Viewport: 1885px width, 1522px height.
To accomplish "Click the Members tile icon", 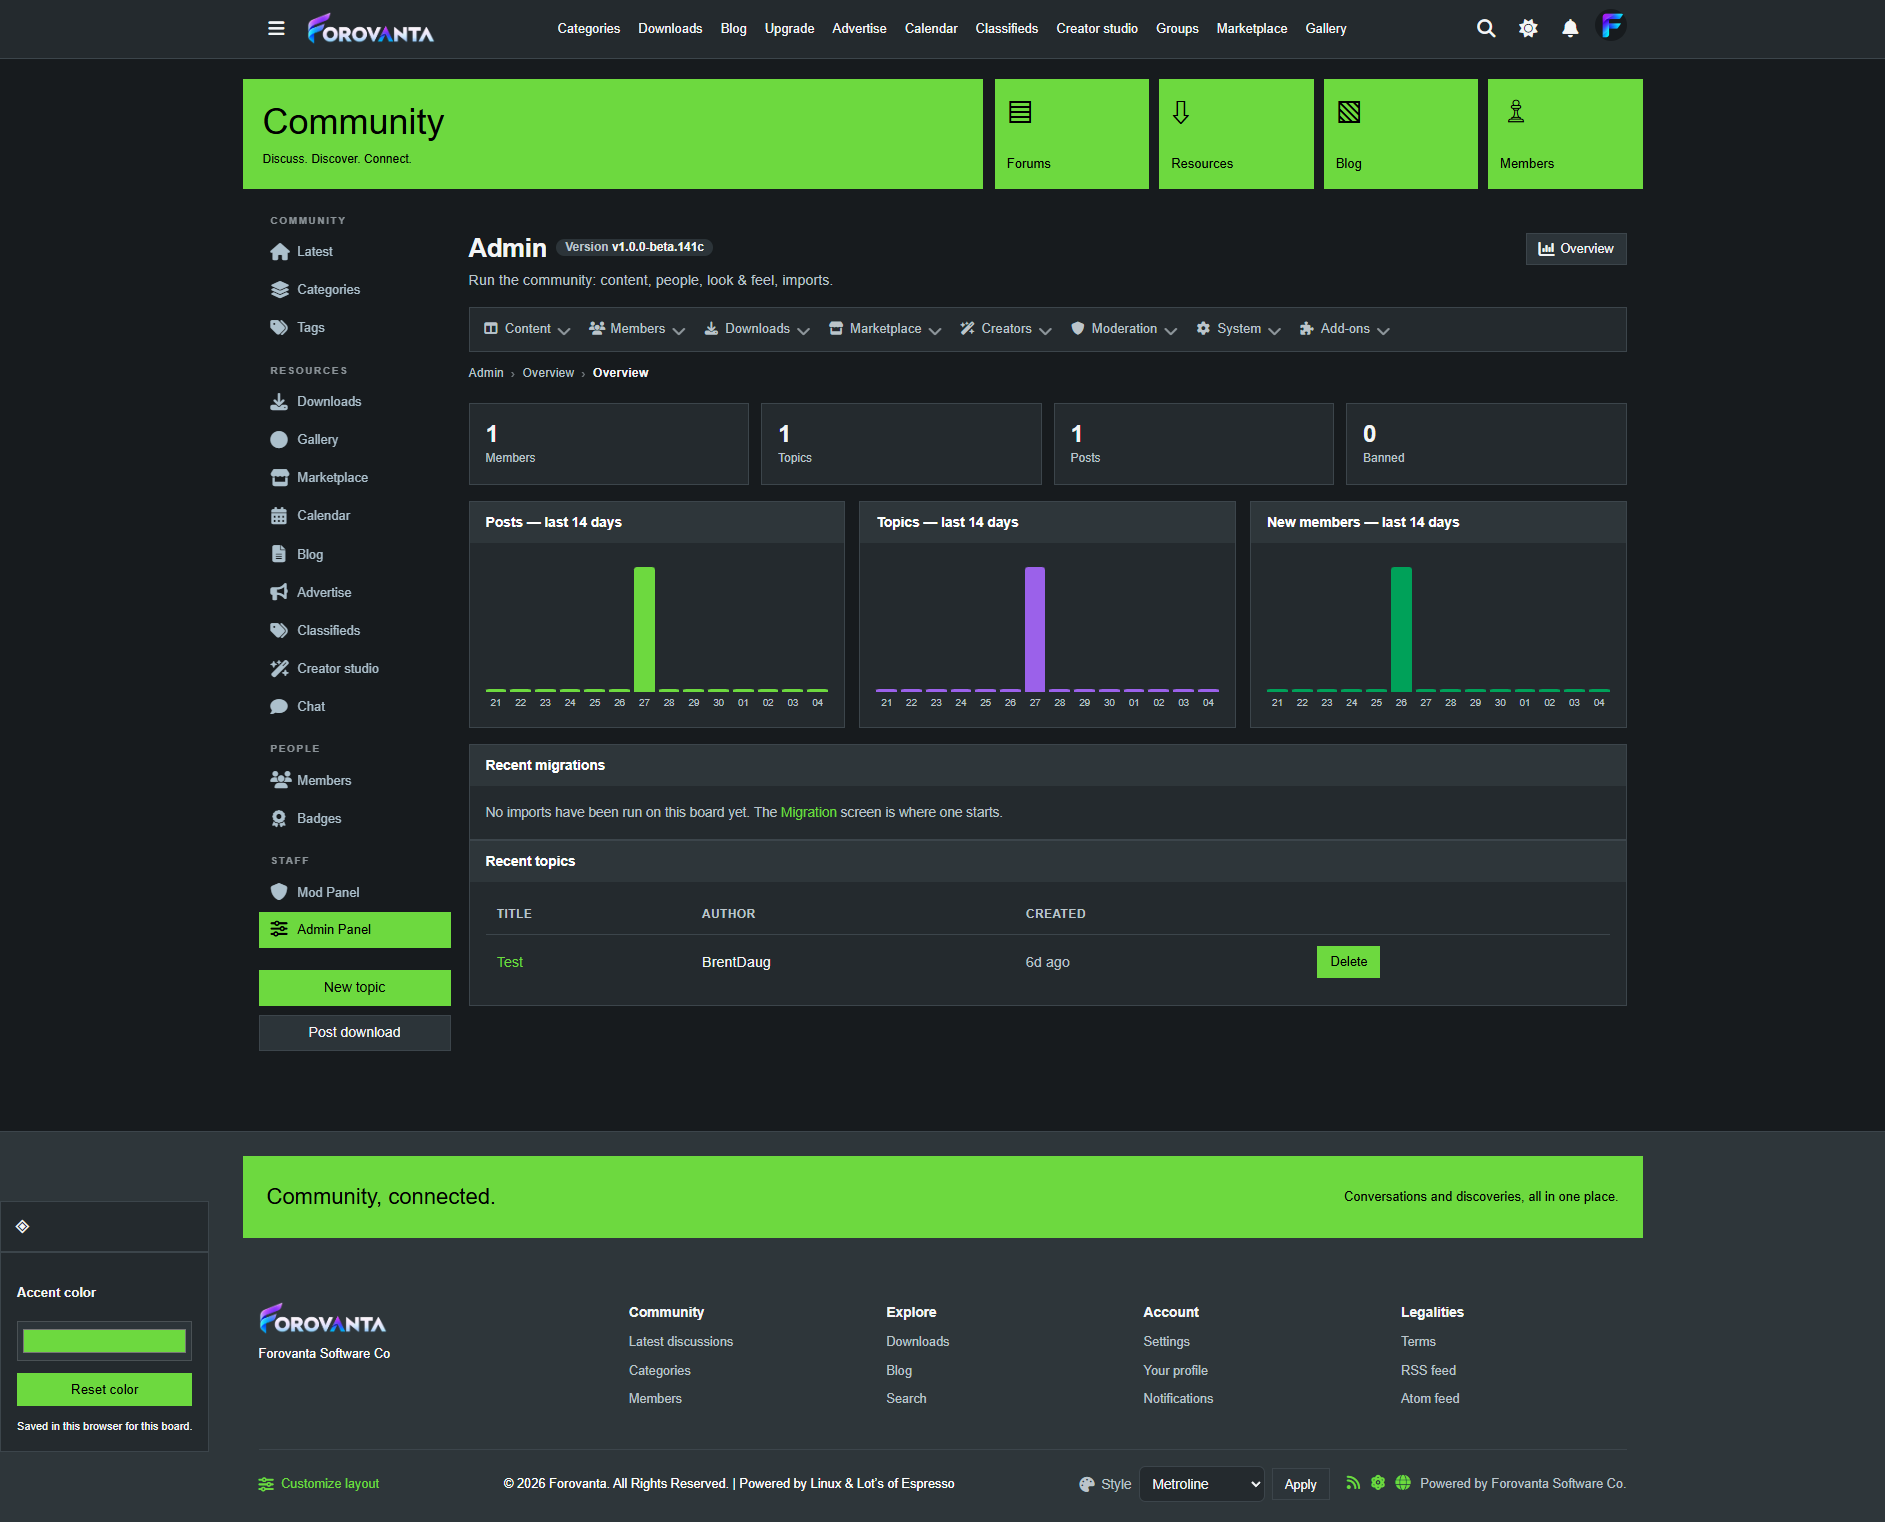I will pyautogui.click(x=1516, y=111).
